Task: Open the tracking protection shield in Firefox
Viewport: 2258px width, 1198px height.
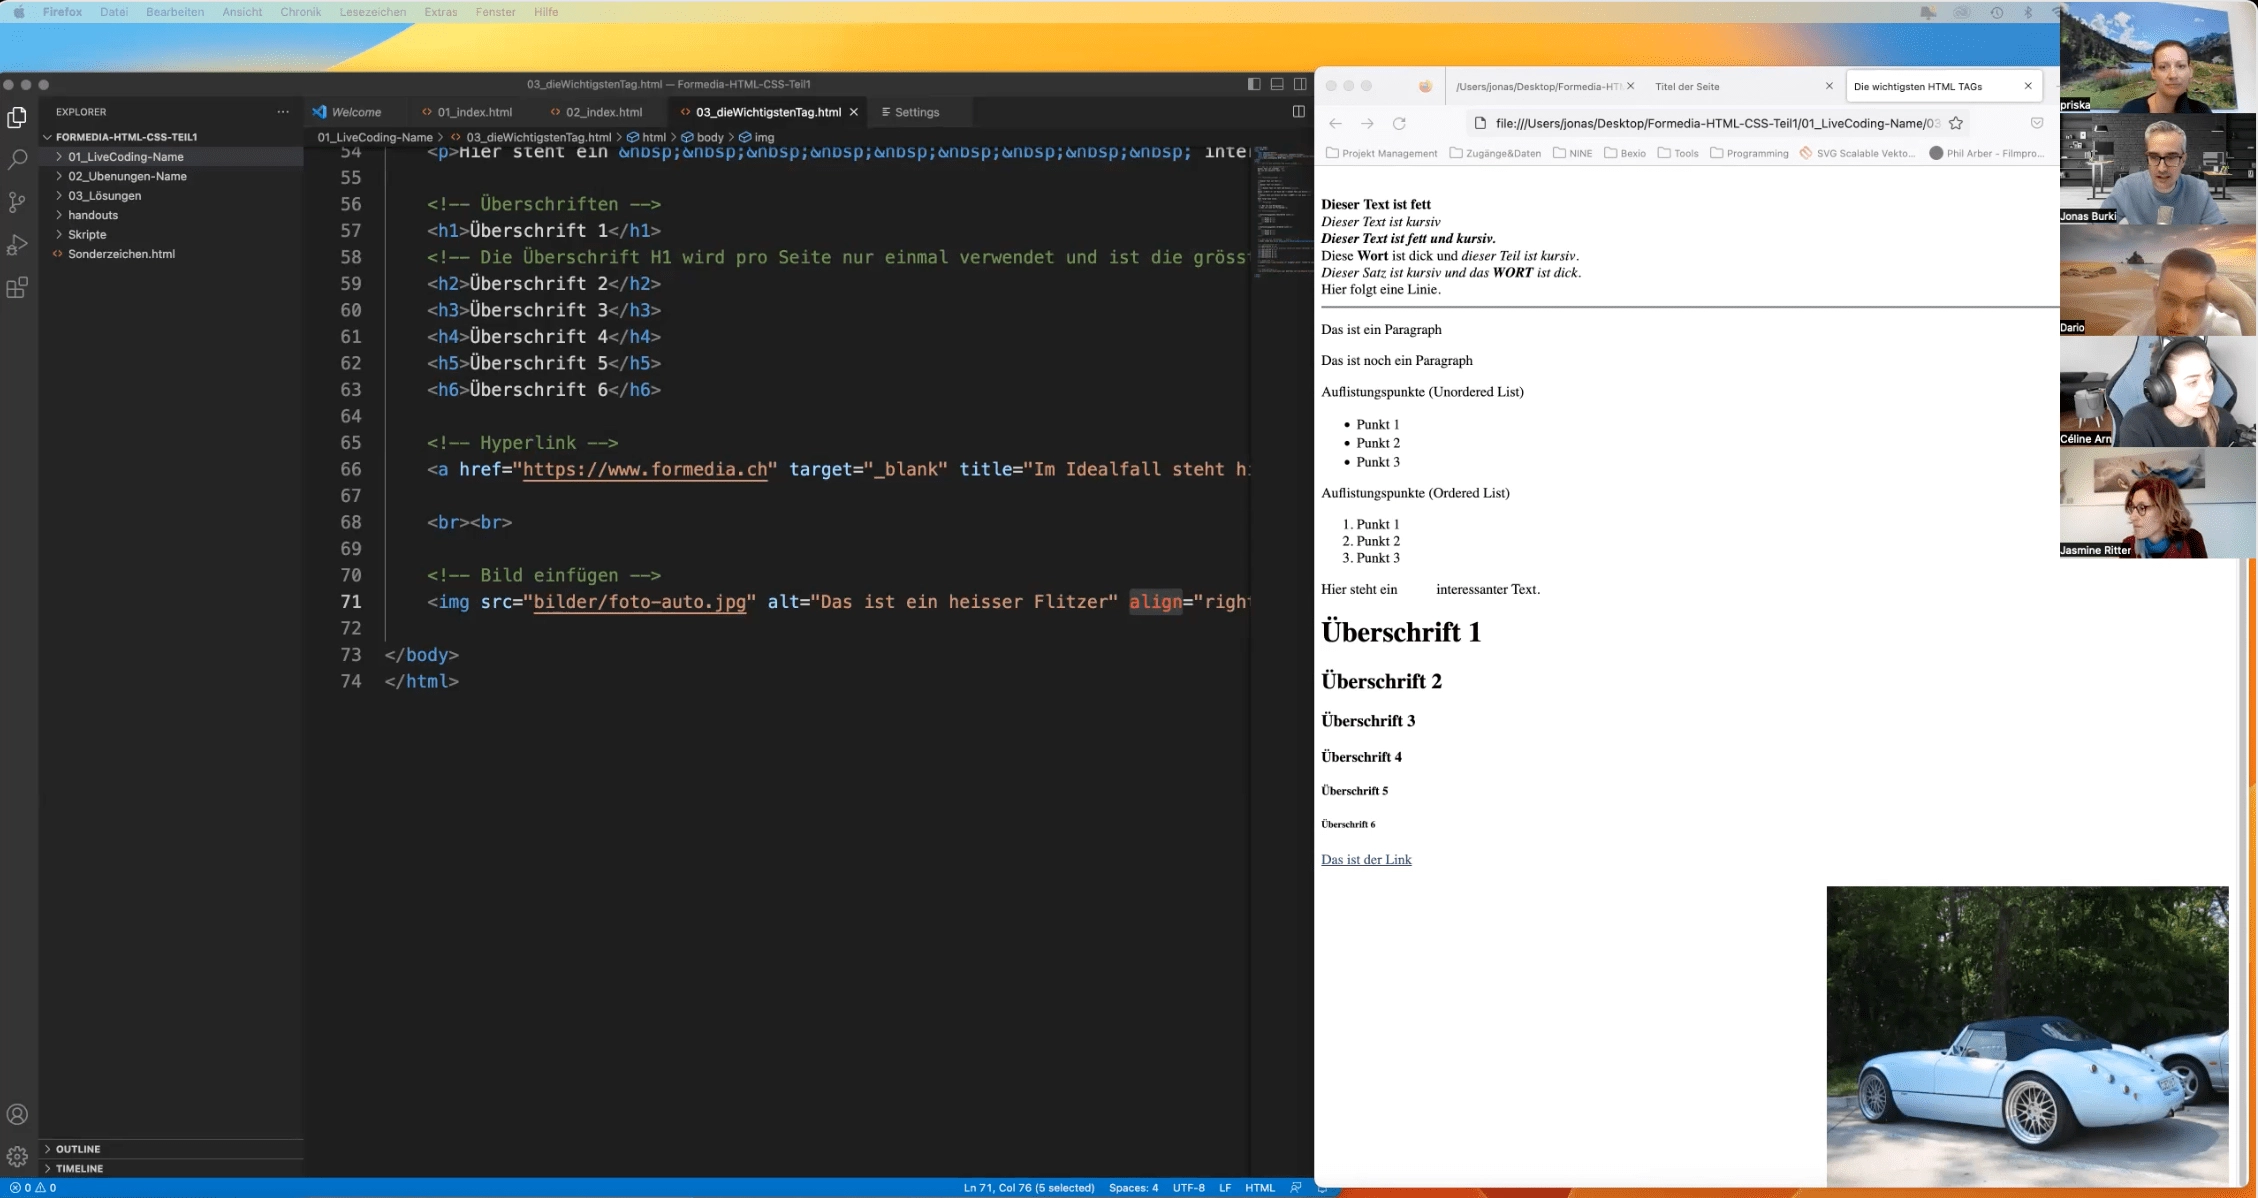Action: (x=2037, y=123)
